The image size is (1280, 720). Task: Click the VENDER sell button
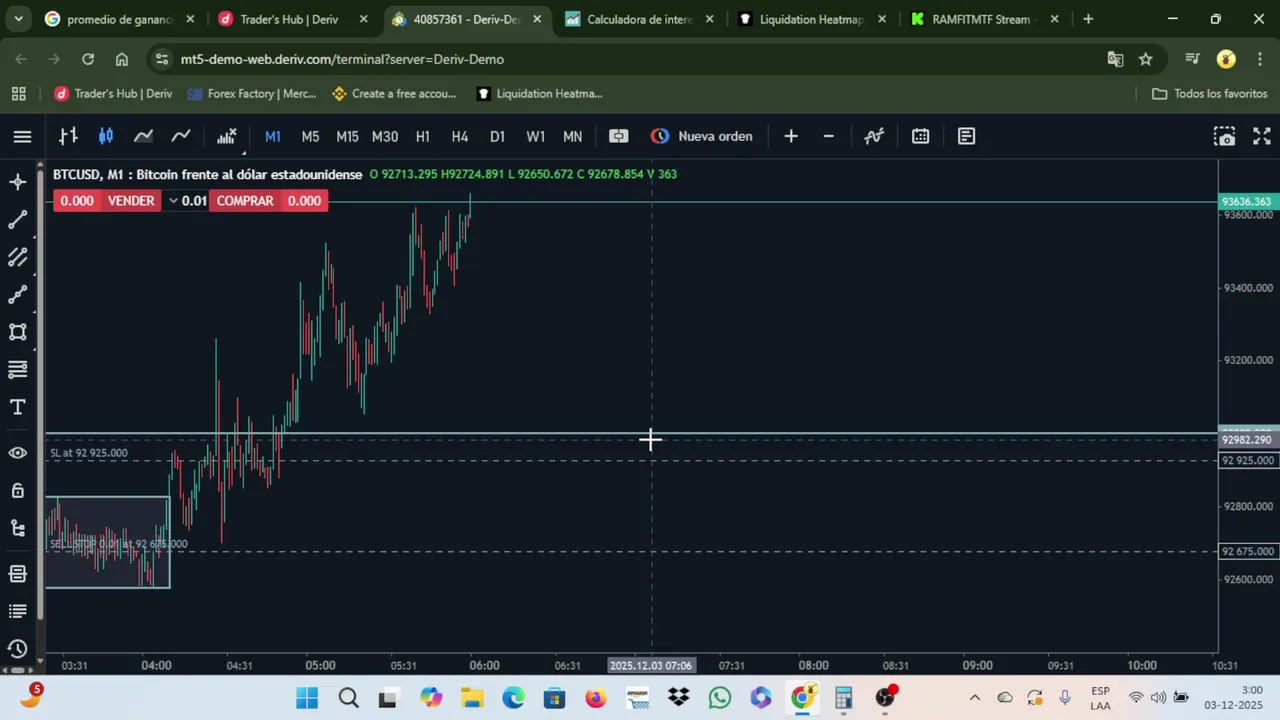coord(131,201)
